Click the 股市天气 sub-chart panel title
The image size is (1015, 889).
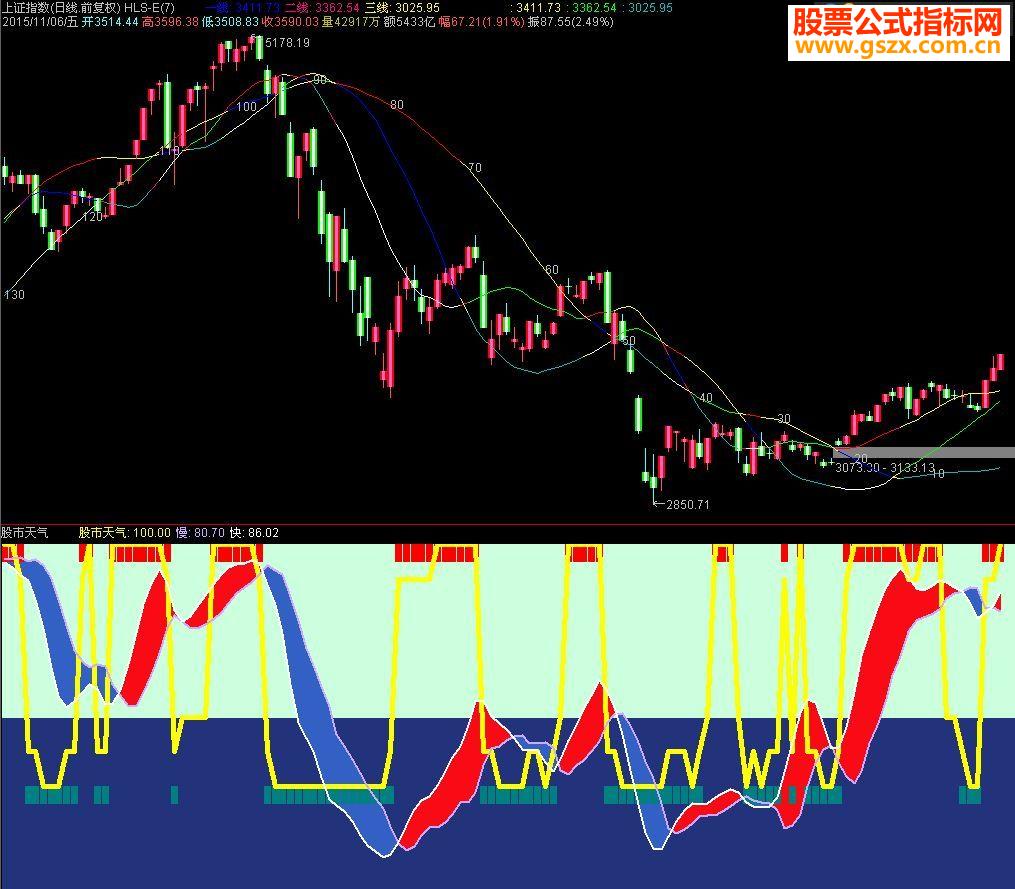point(25,533)
